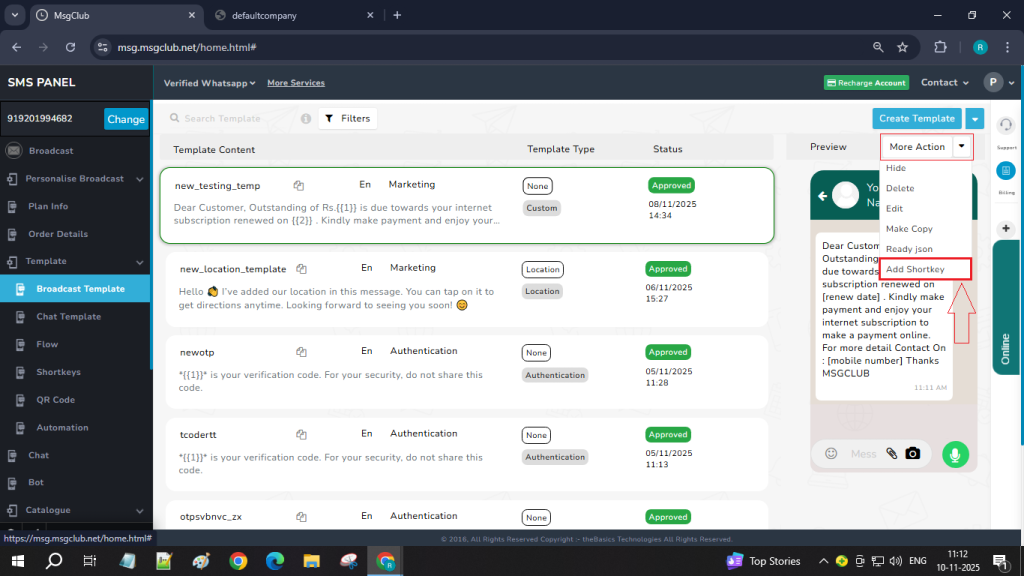Click the Billing icon in right sidebar

(1006, 170)
